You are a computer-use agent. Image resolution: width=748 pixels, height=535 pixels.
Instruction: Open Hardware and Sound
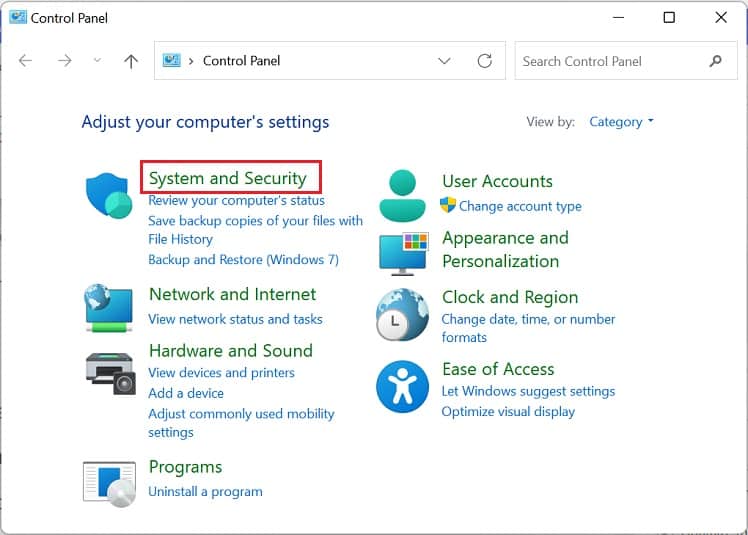click(x=231, y=351)
